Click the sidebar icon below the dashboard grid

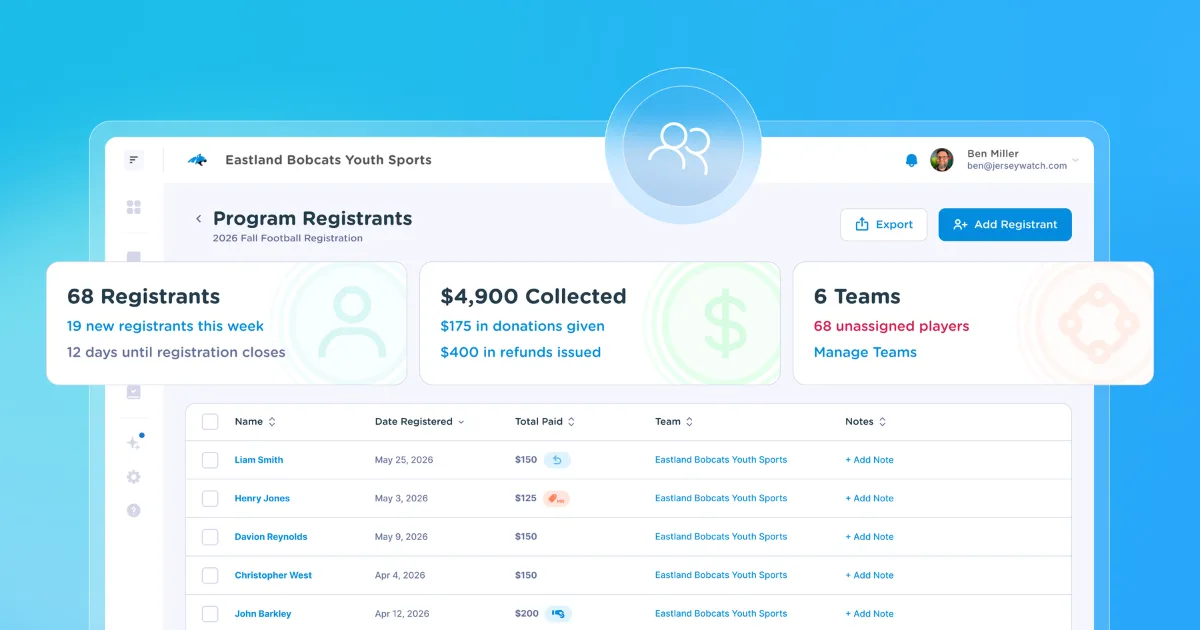134,257
